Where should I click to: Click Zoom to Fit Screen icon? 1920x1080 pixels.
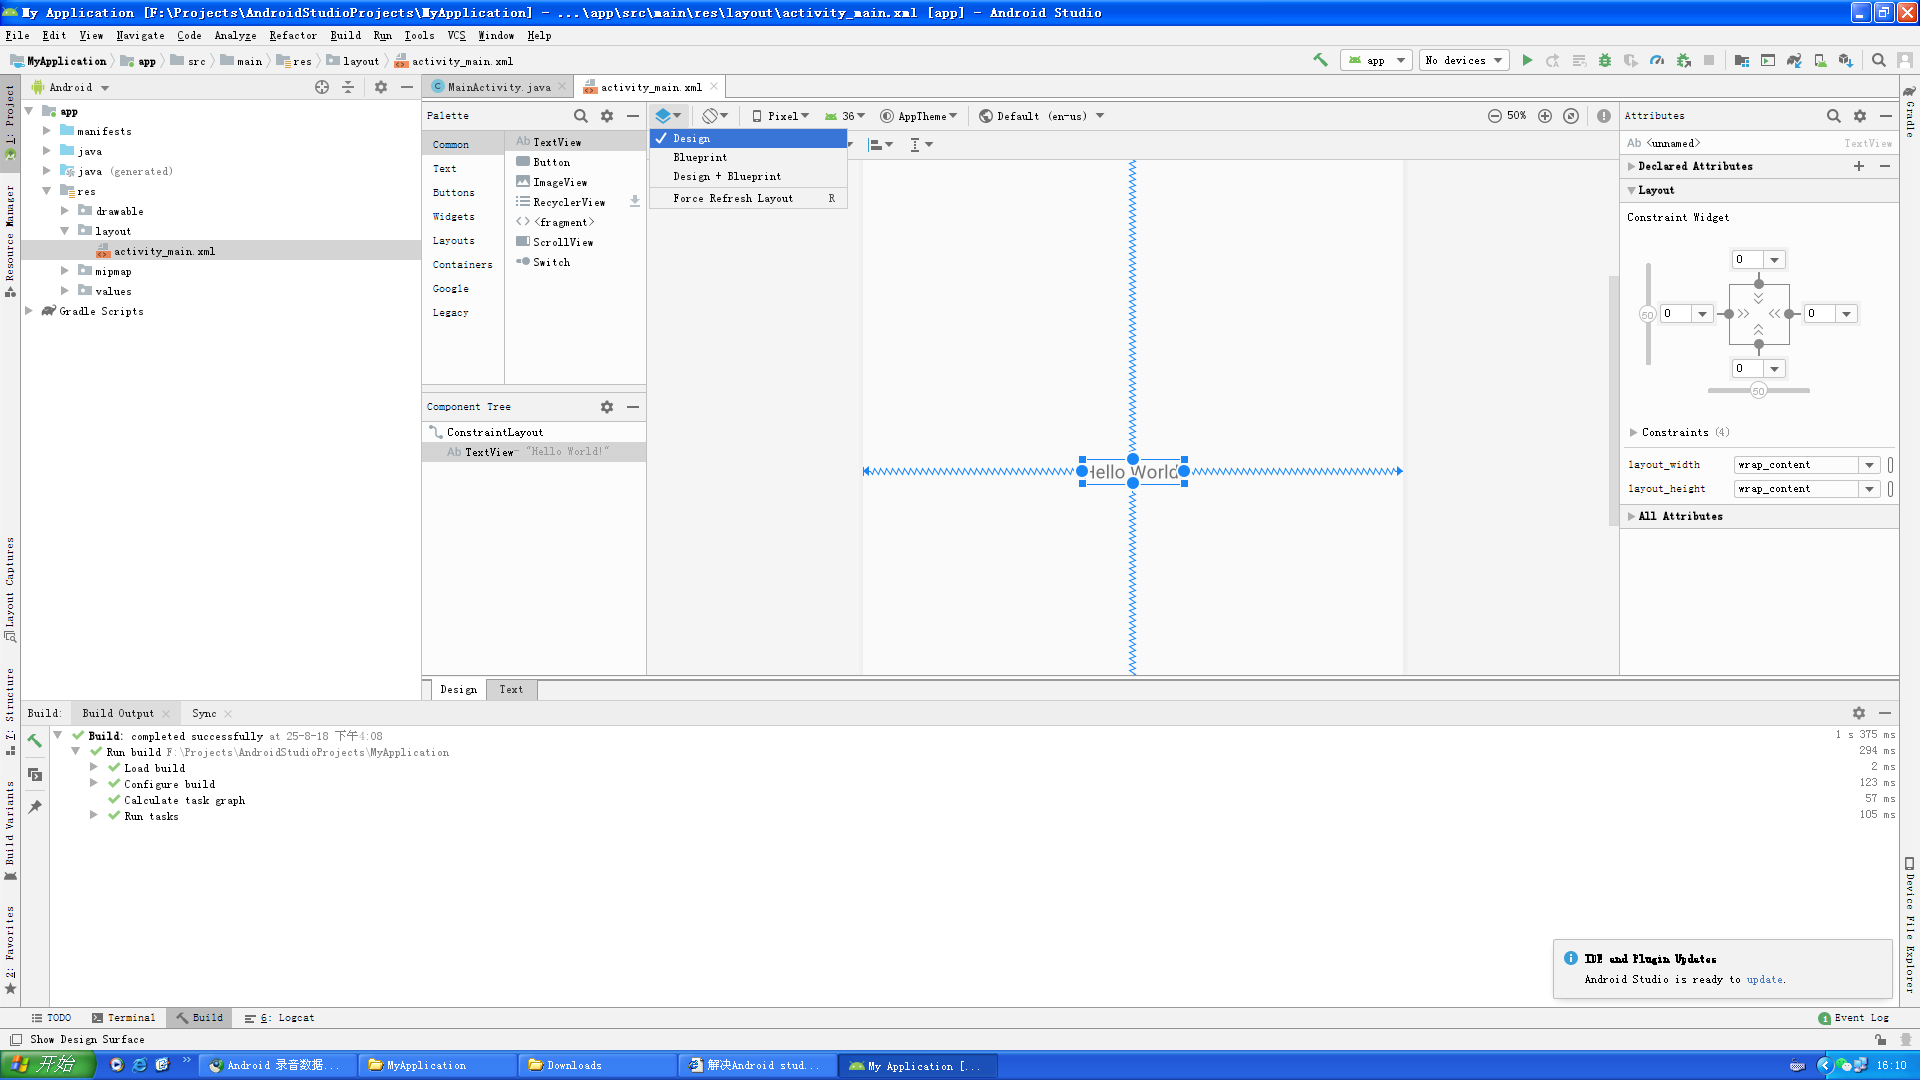pyautogui.click(x=1571, y=116)
